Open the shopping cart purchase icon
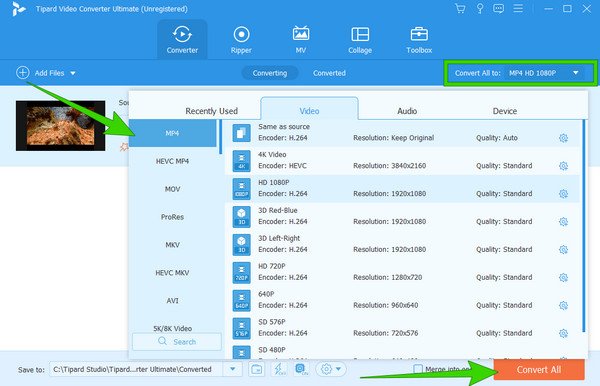Screen dimensions: 600x386 [x=460, y=8]
